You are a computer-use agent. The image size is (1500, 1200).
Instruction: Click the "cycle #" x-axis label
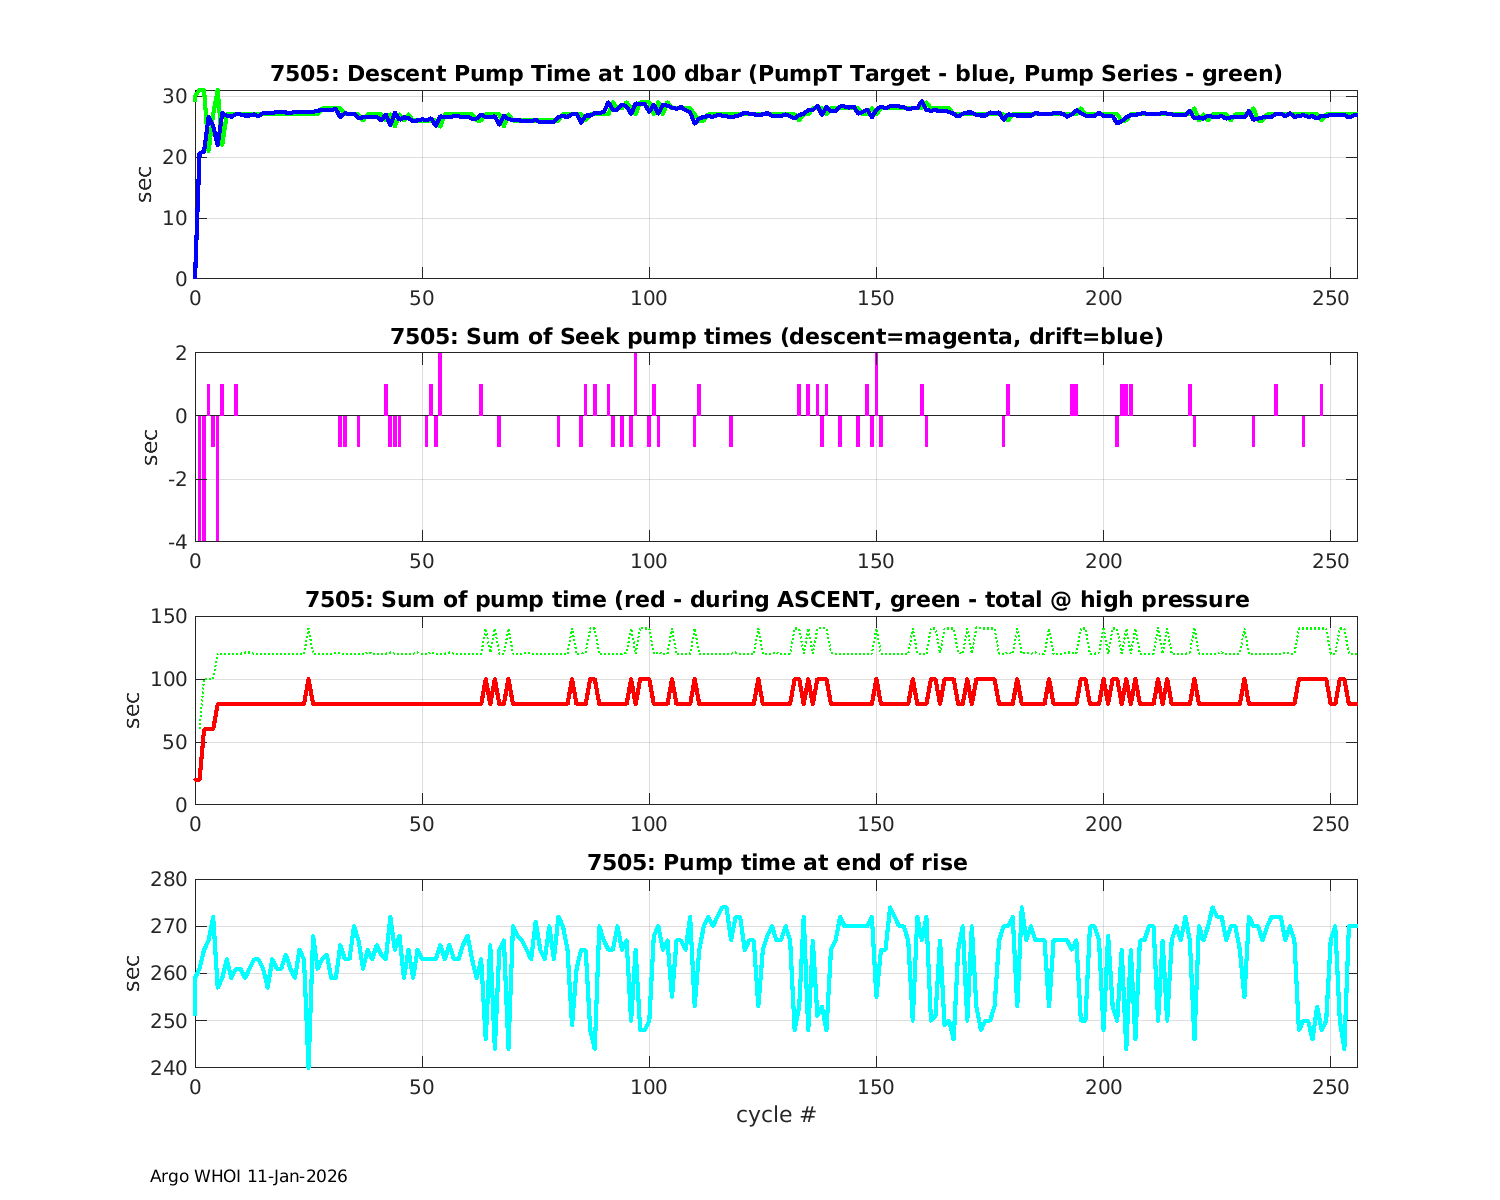click(776, 1115)
